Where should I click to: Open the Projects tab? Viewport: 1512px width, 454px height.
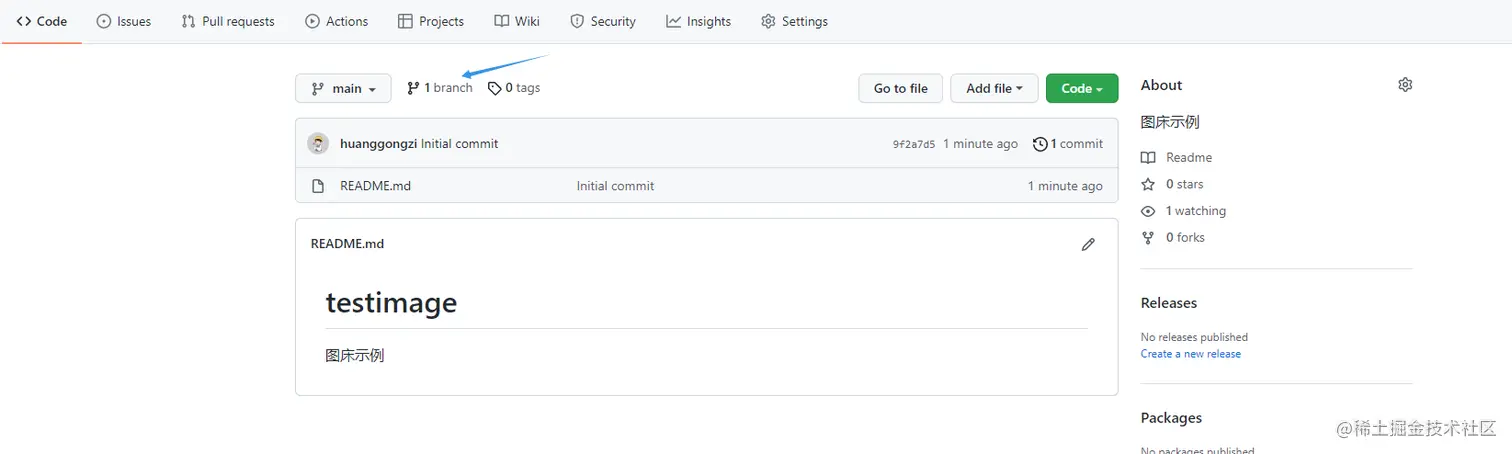click(431, 21)
